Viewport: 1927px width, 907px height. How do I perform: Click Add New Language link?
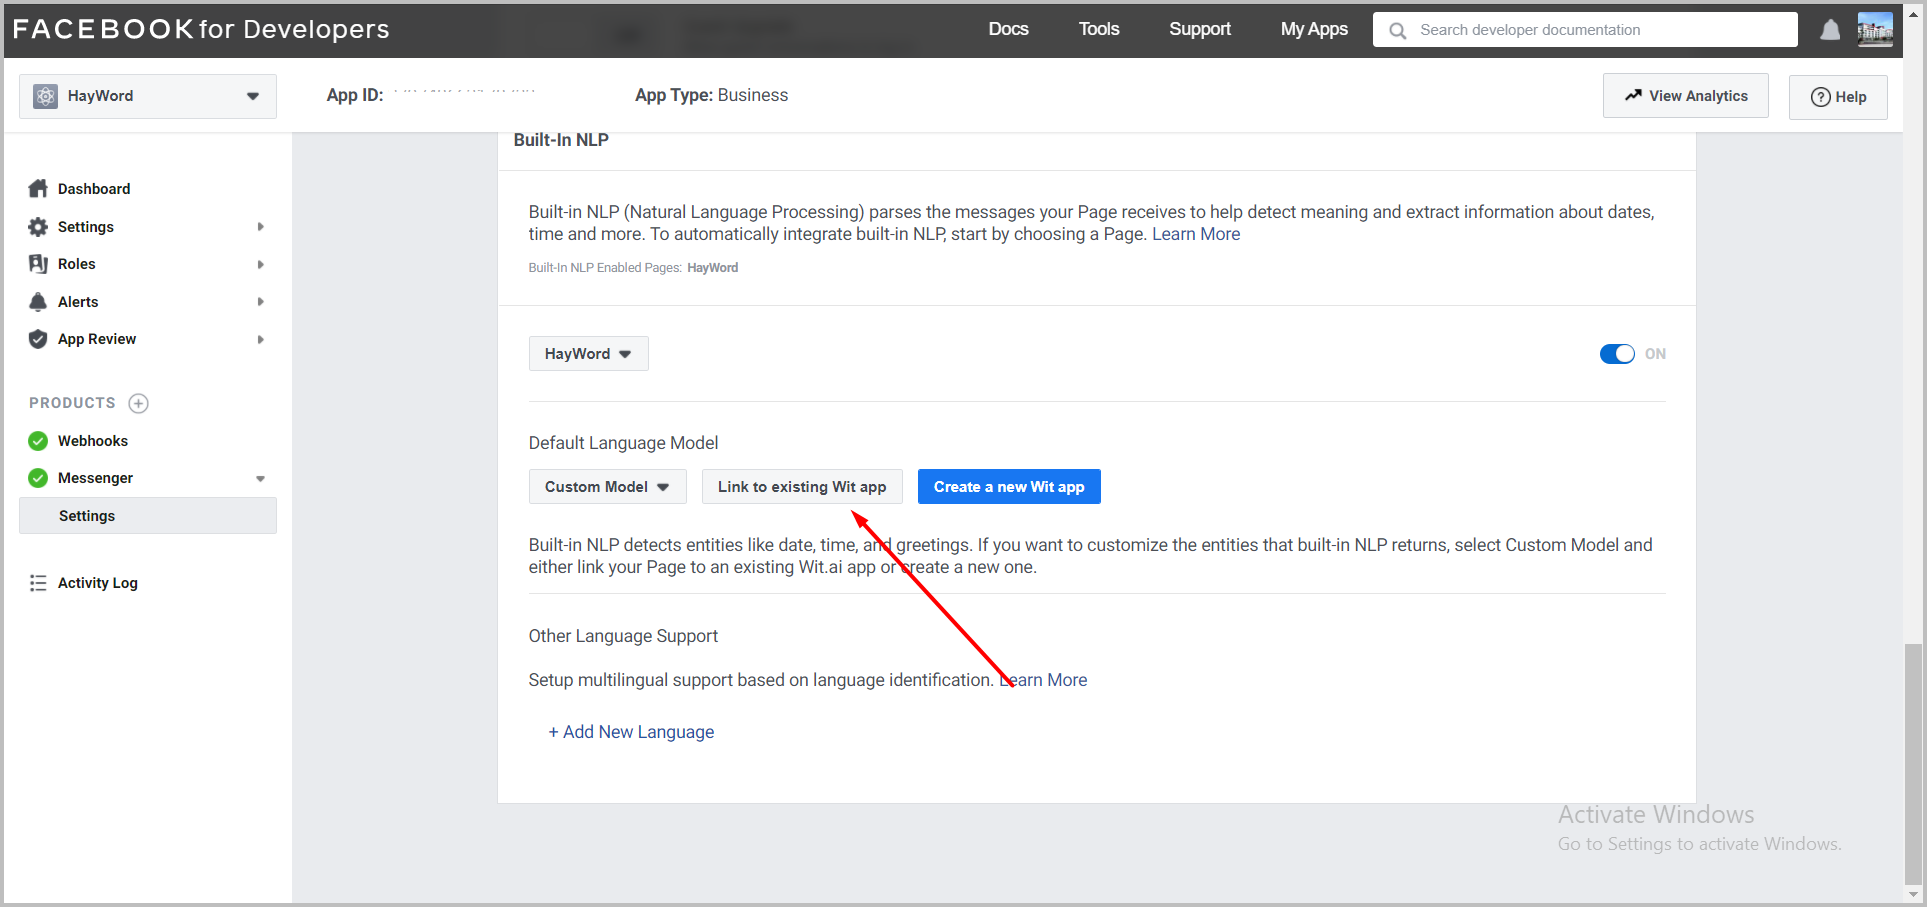point(631,732)
